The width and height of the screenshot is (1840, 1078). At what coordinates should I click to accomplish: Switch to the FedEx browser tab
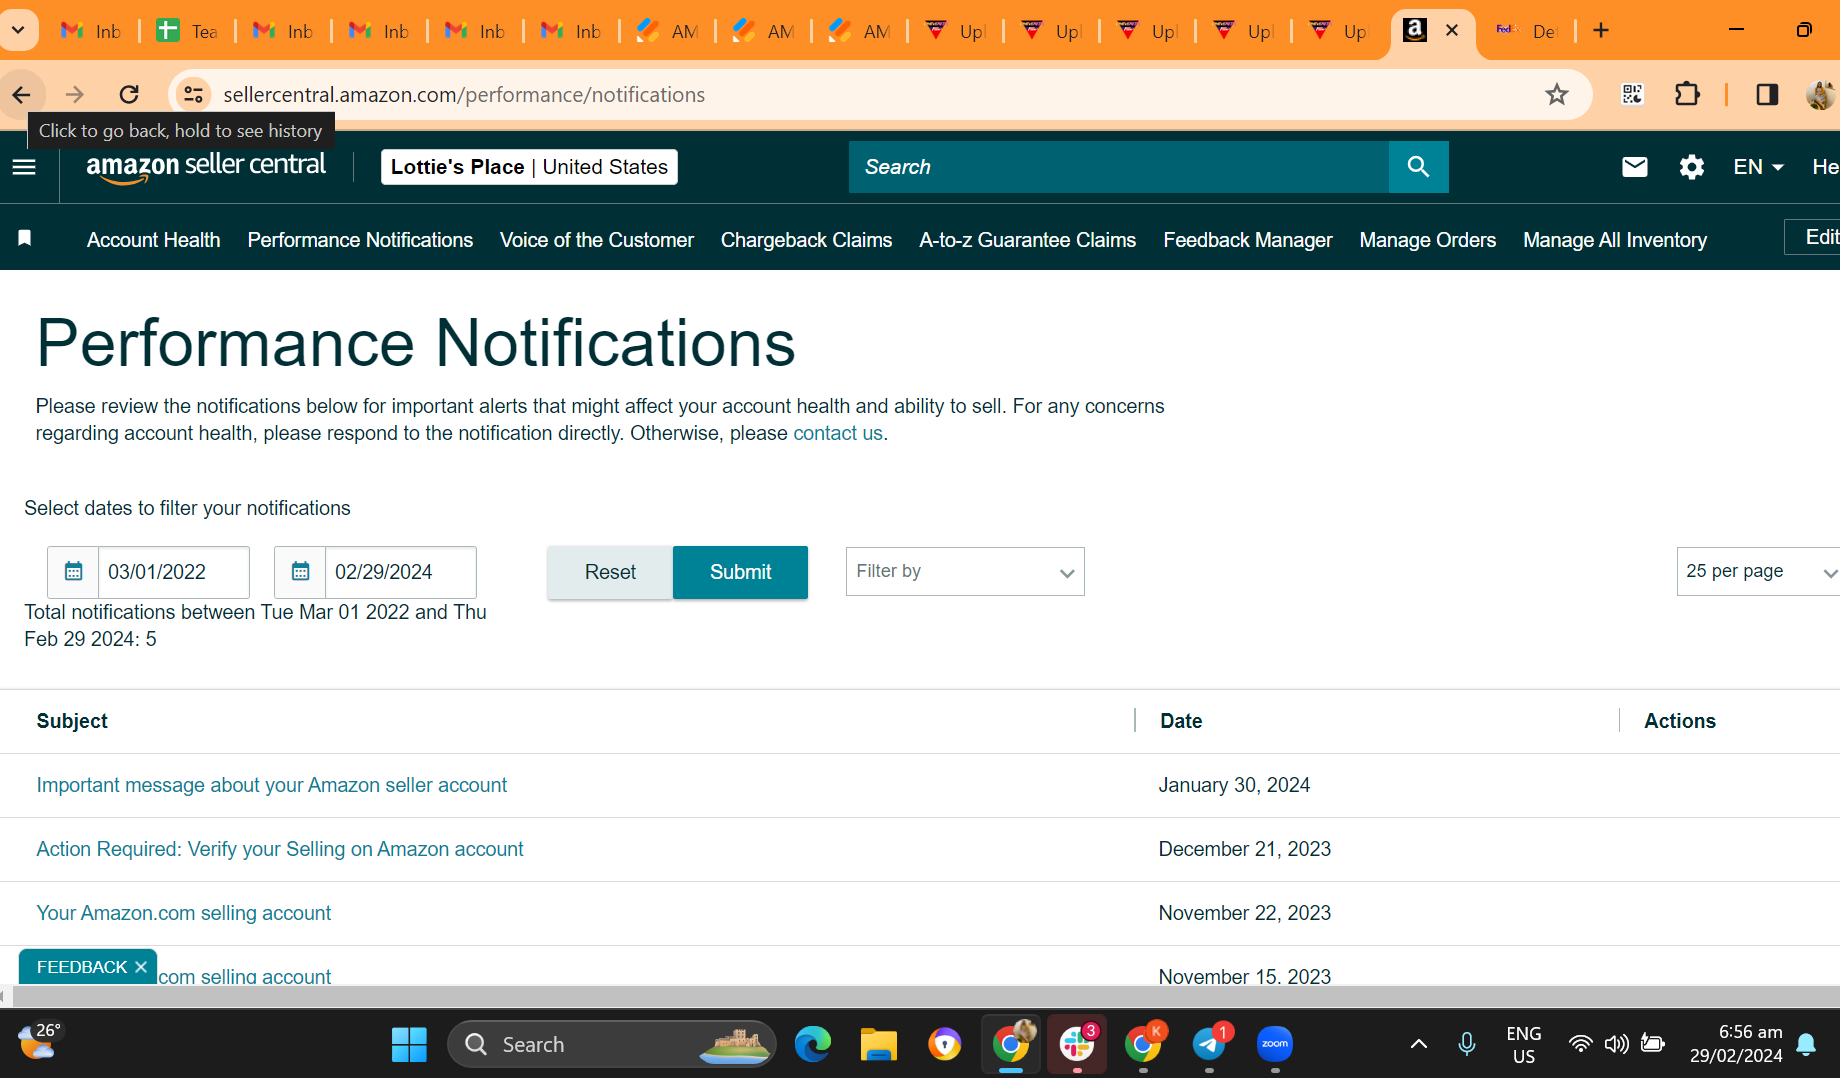pyautogui.click(x=1526, y=31)
